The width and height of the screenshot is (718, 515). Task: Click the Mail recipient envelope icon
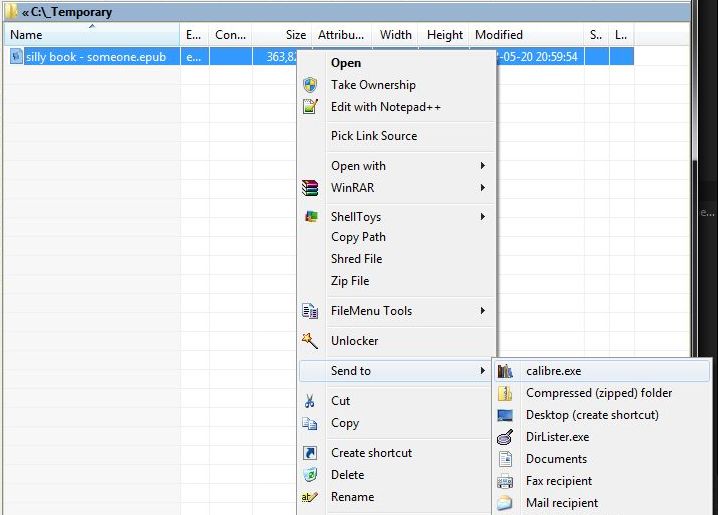505,503
